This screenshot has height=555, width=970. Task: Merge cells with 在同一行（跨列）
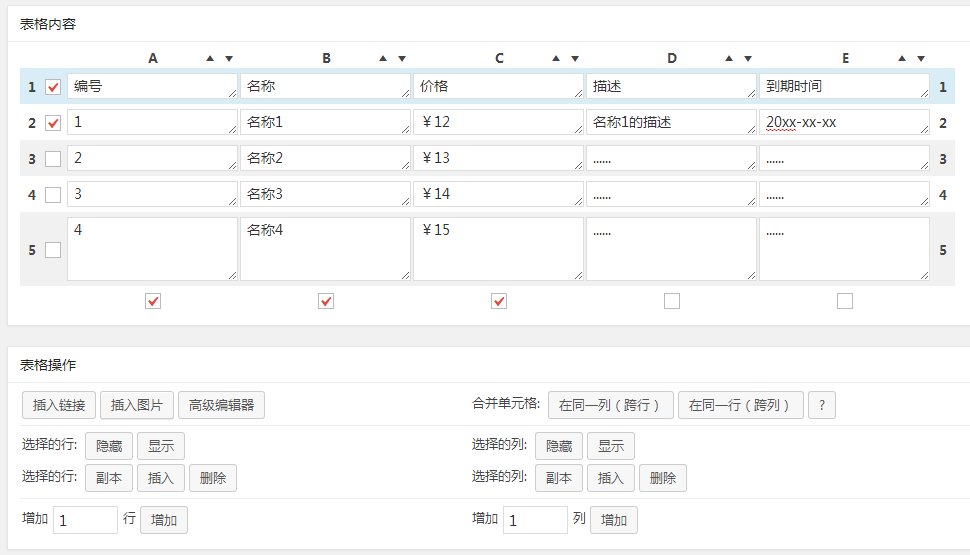tap(740, 405)
